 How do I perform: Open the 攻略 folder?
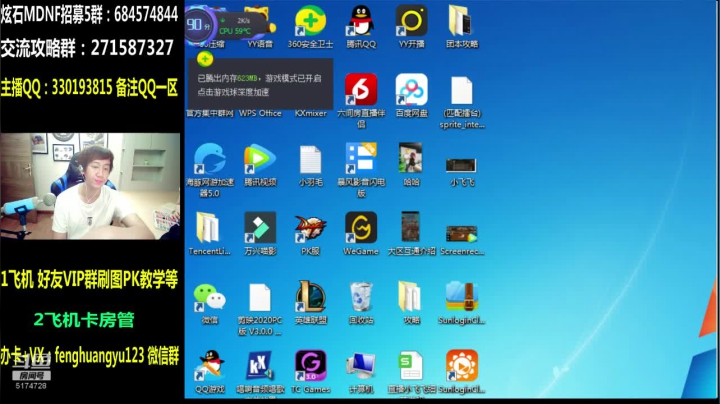(411, 303)
